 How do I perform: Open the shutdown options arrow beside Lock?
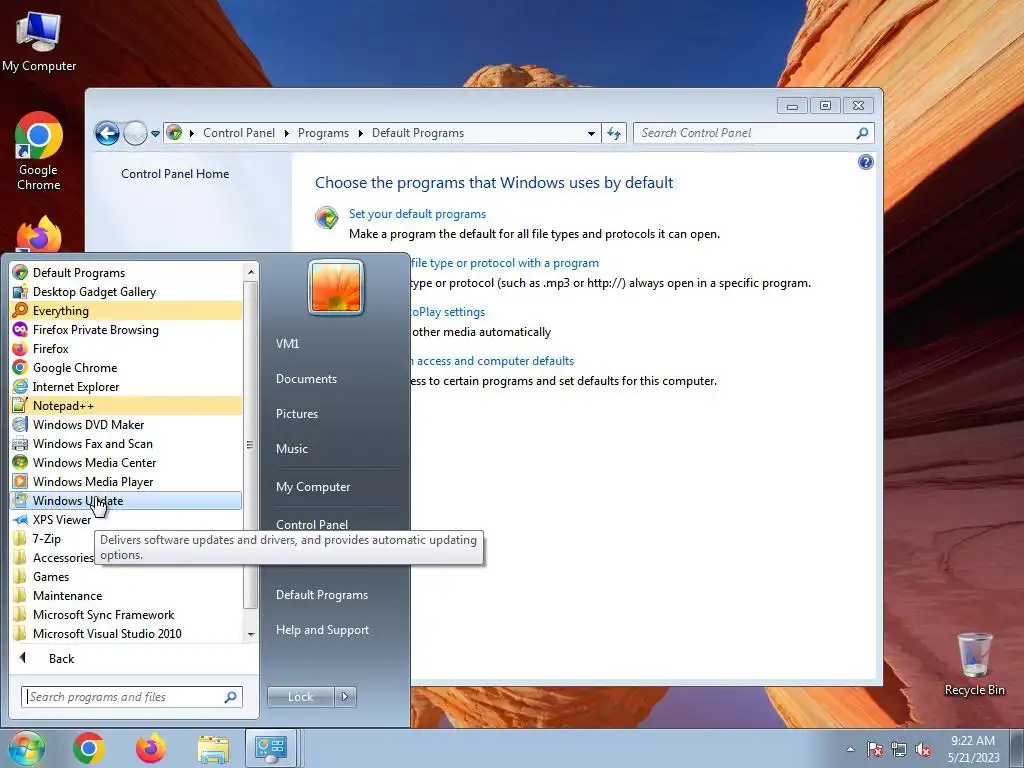[345, 697]
